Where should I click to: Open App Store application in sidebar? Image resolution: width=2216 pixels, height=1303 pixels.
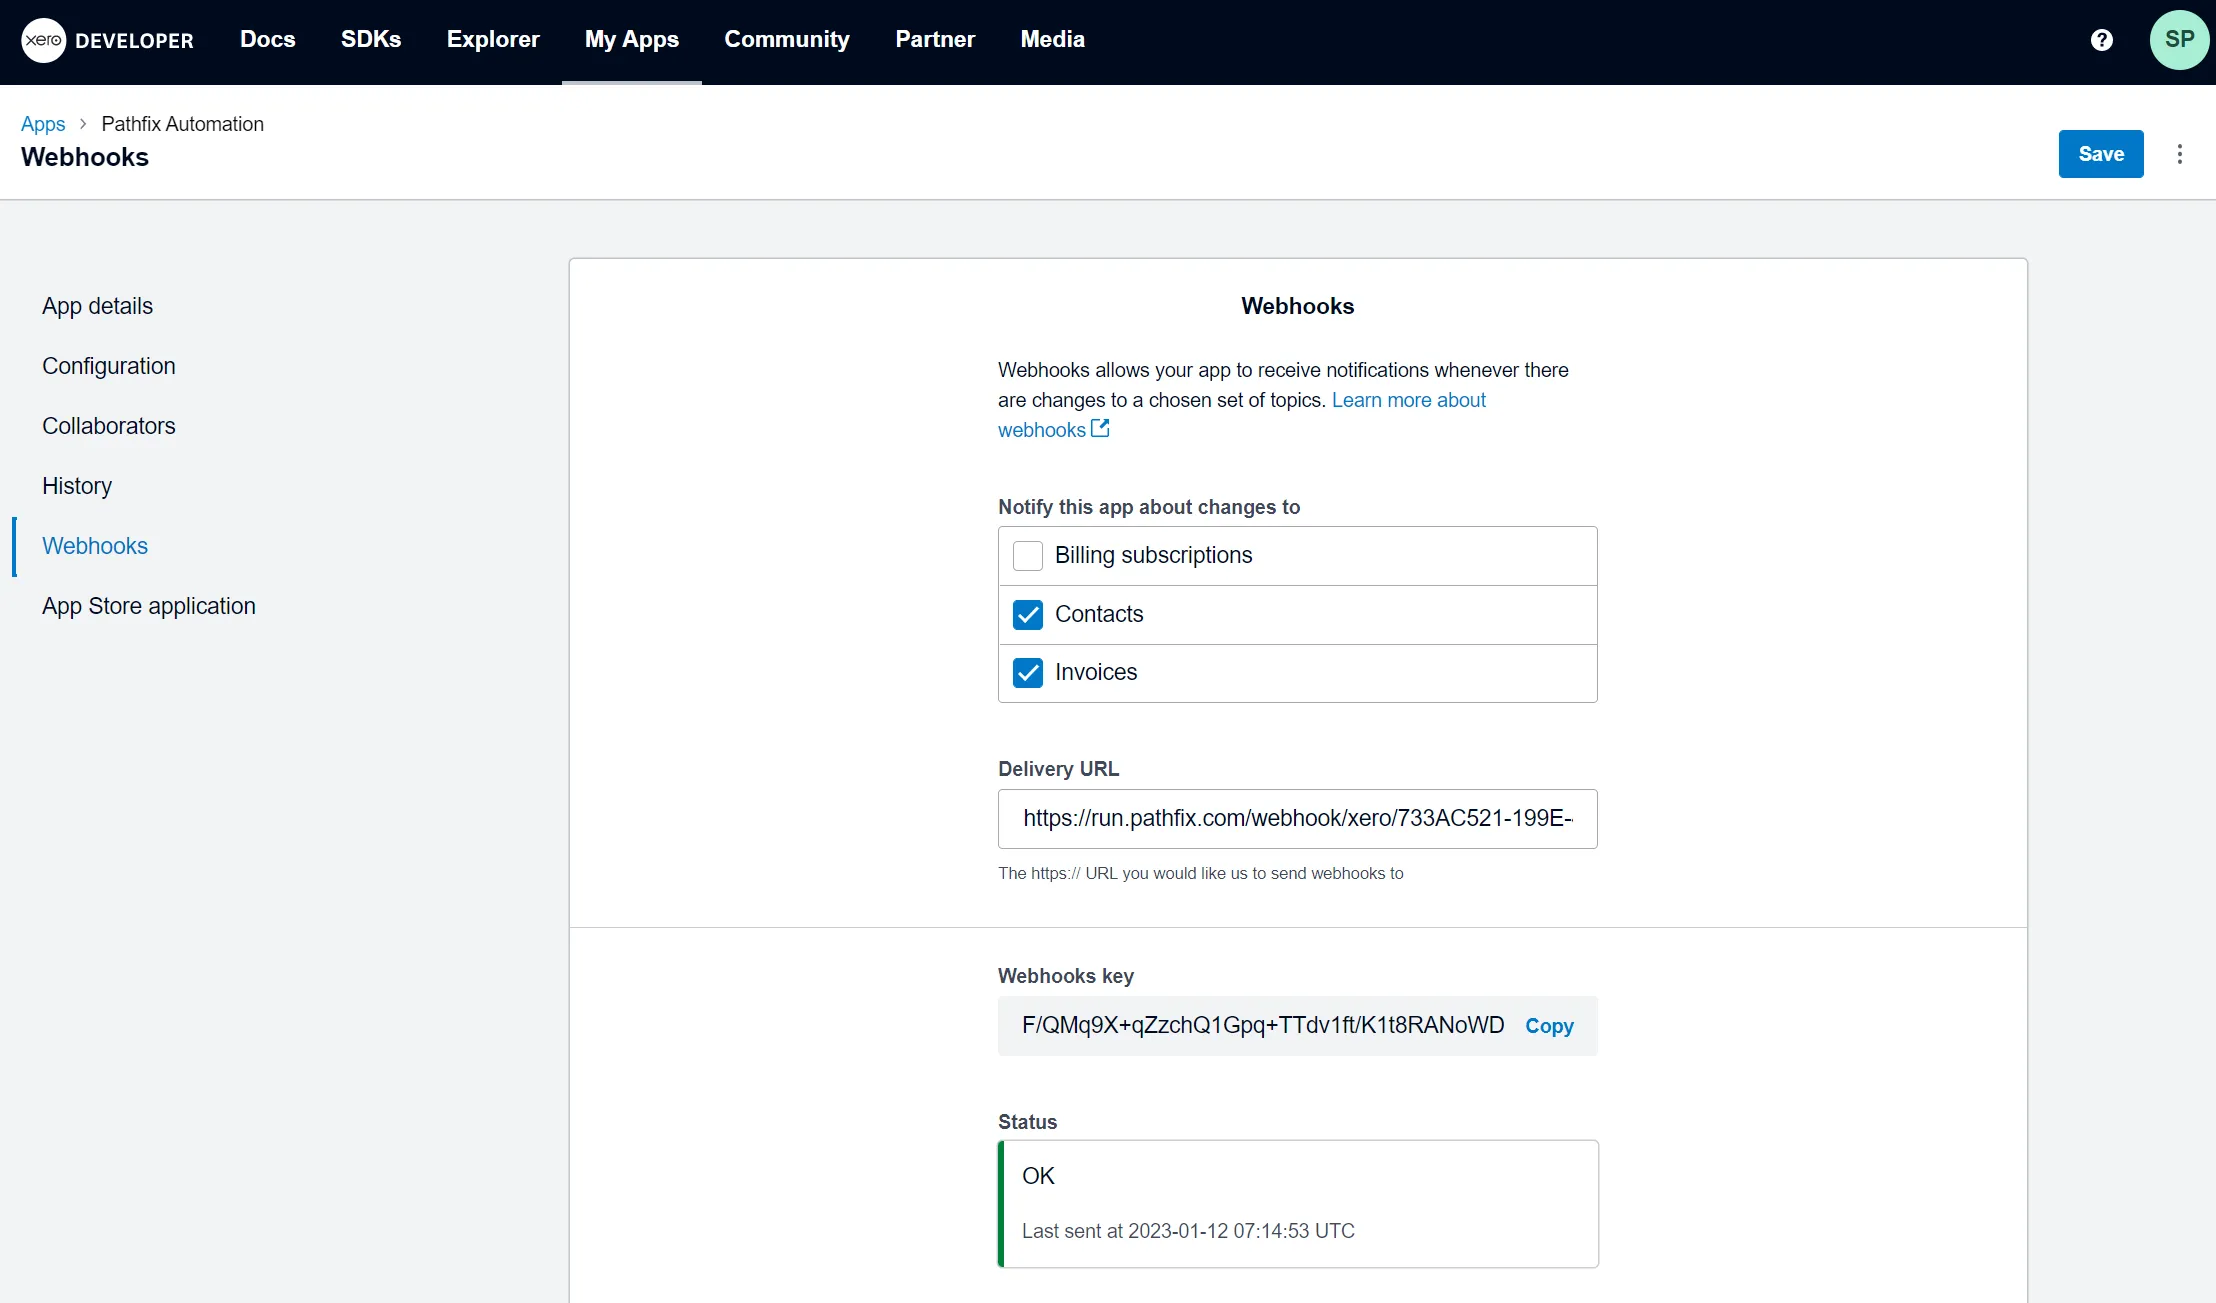click(148, 606)
